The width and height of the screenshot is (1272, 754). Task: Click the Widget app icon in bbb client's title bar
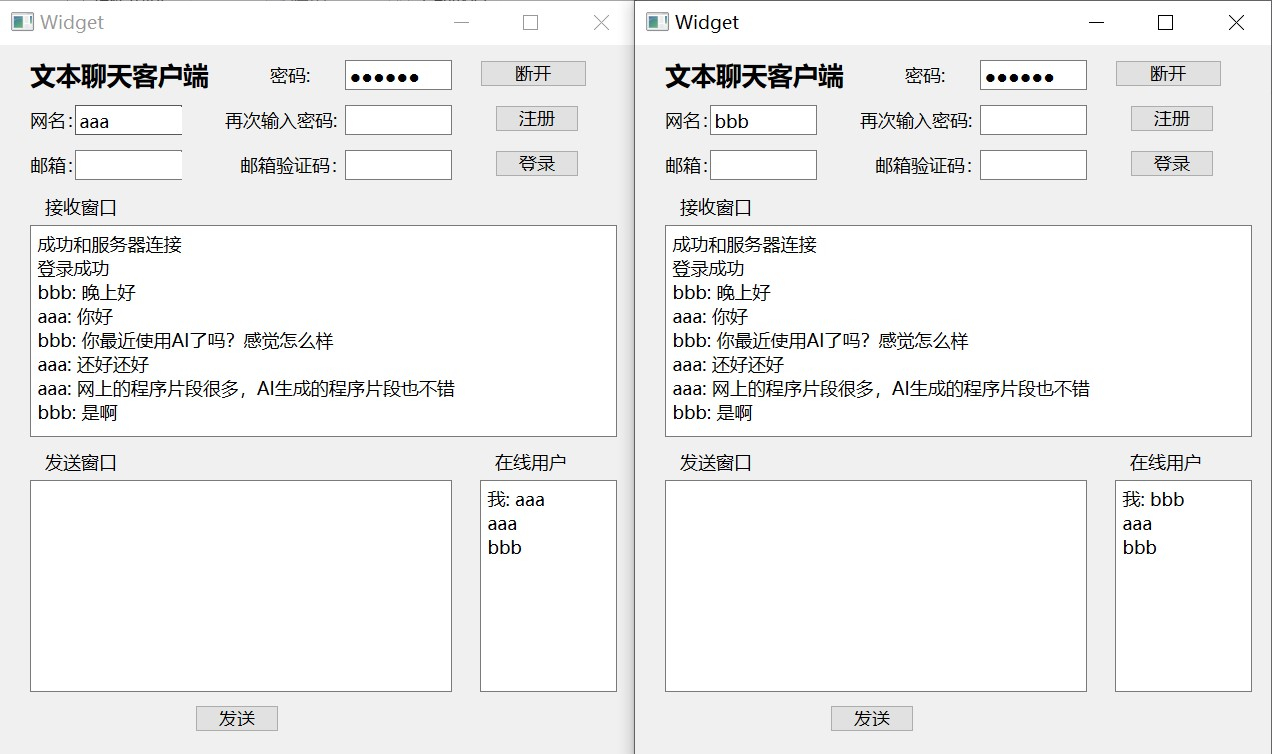click(657, 22)
